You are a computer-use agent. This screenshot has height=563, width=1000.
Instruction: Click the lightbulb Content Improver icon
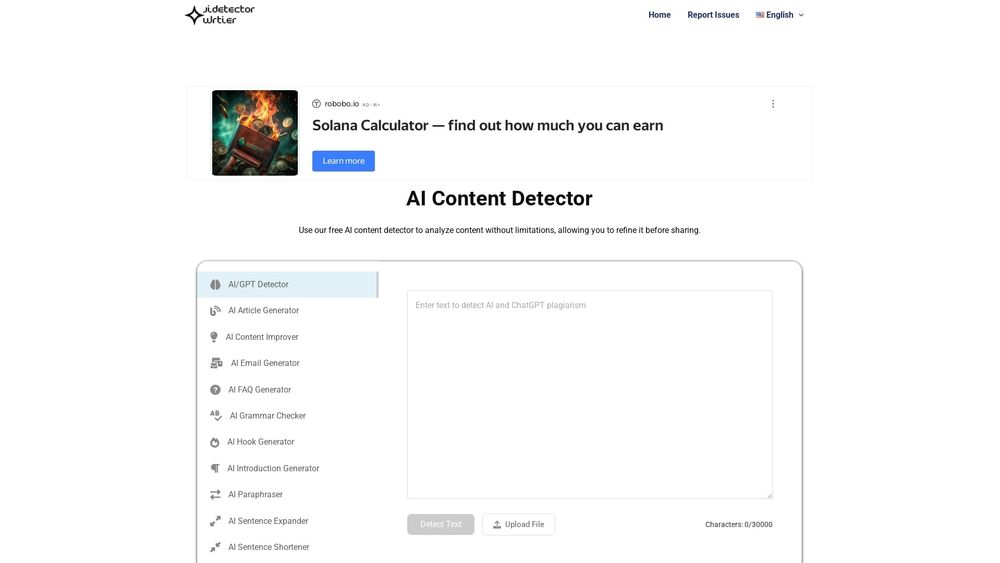point(214,337)
